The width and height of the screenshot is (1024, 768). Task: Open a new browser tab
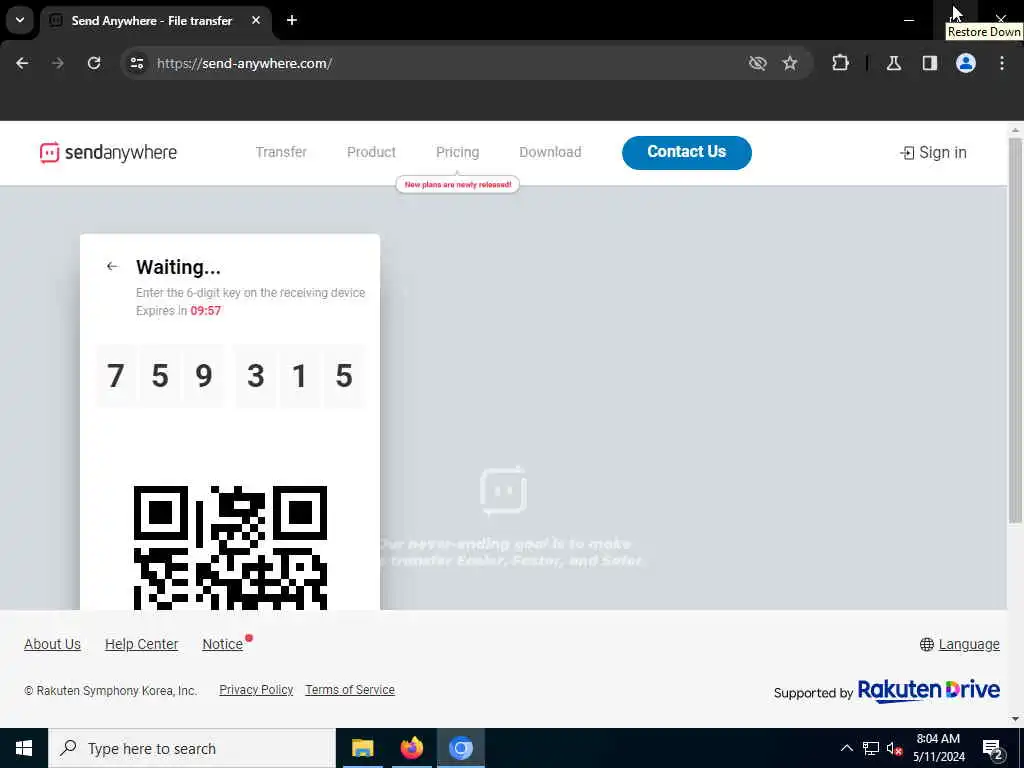click(x=292, y=20)
